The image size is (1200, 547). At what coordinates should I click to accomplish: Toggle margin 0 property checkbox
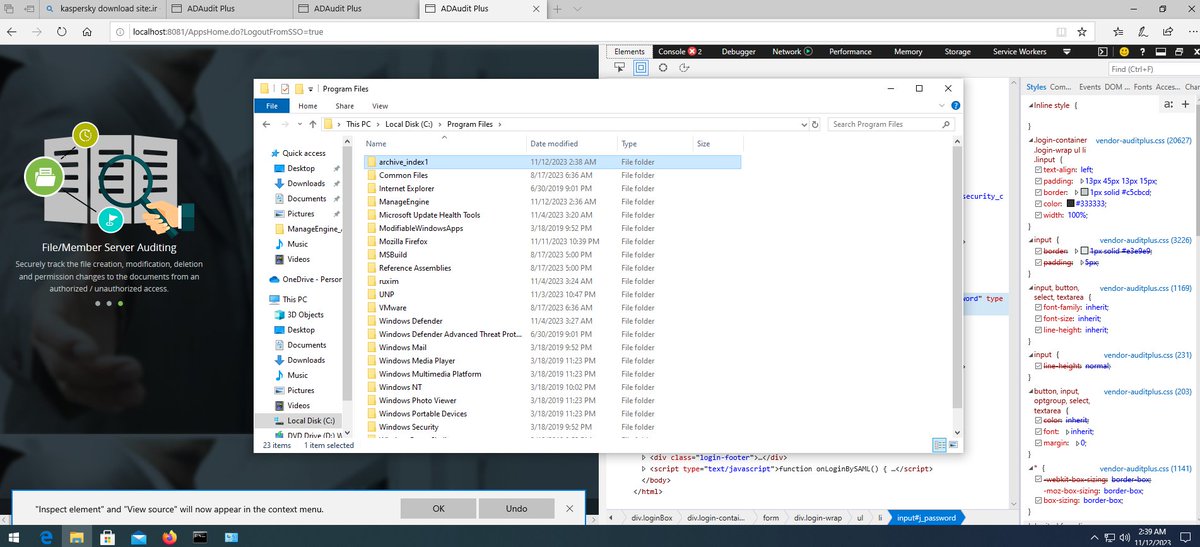[x=1036, y=441]
